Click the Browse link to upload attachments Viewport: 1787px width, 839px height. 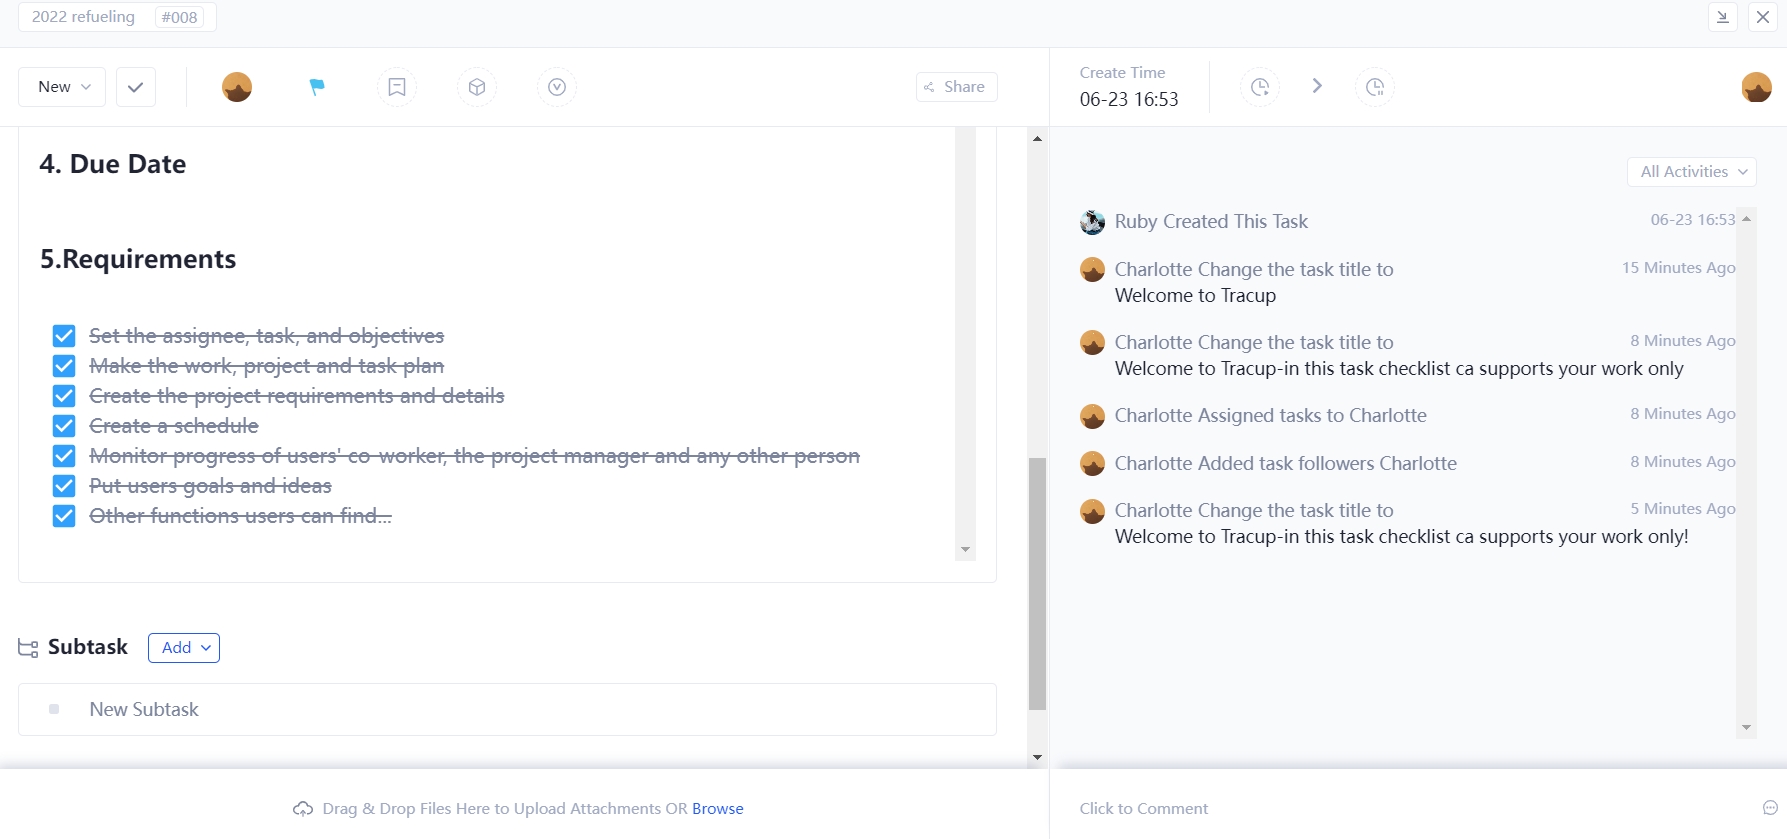point(717,808)
